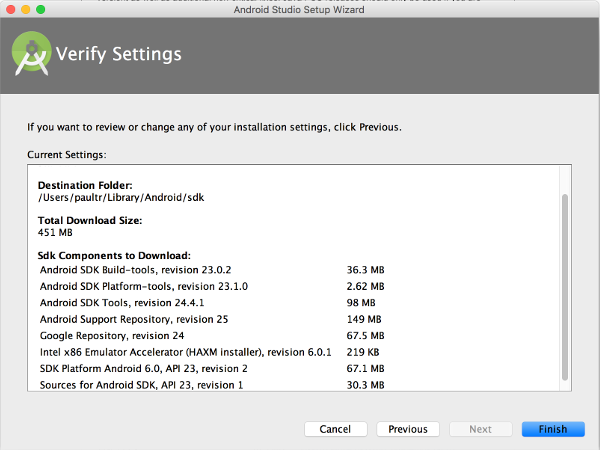Click the 'Total Download Size:' heading
This screenshot has width=600, height=450.
(90, 220)
